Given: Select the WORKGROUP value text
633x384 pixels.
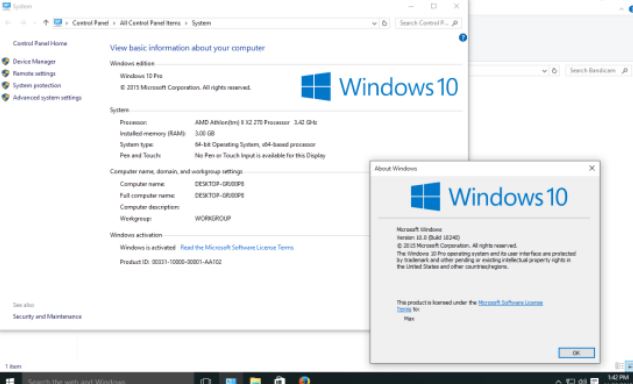Looking at the screenshot, I should (213, 218).
